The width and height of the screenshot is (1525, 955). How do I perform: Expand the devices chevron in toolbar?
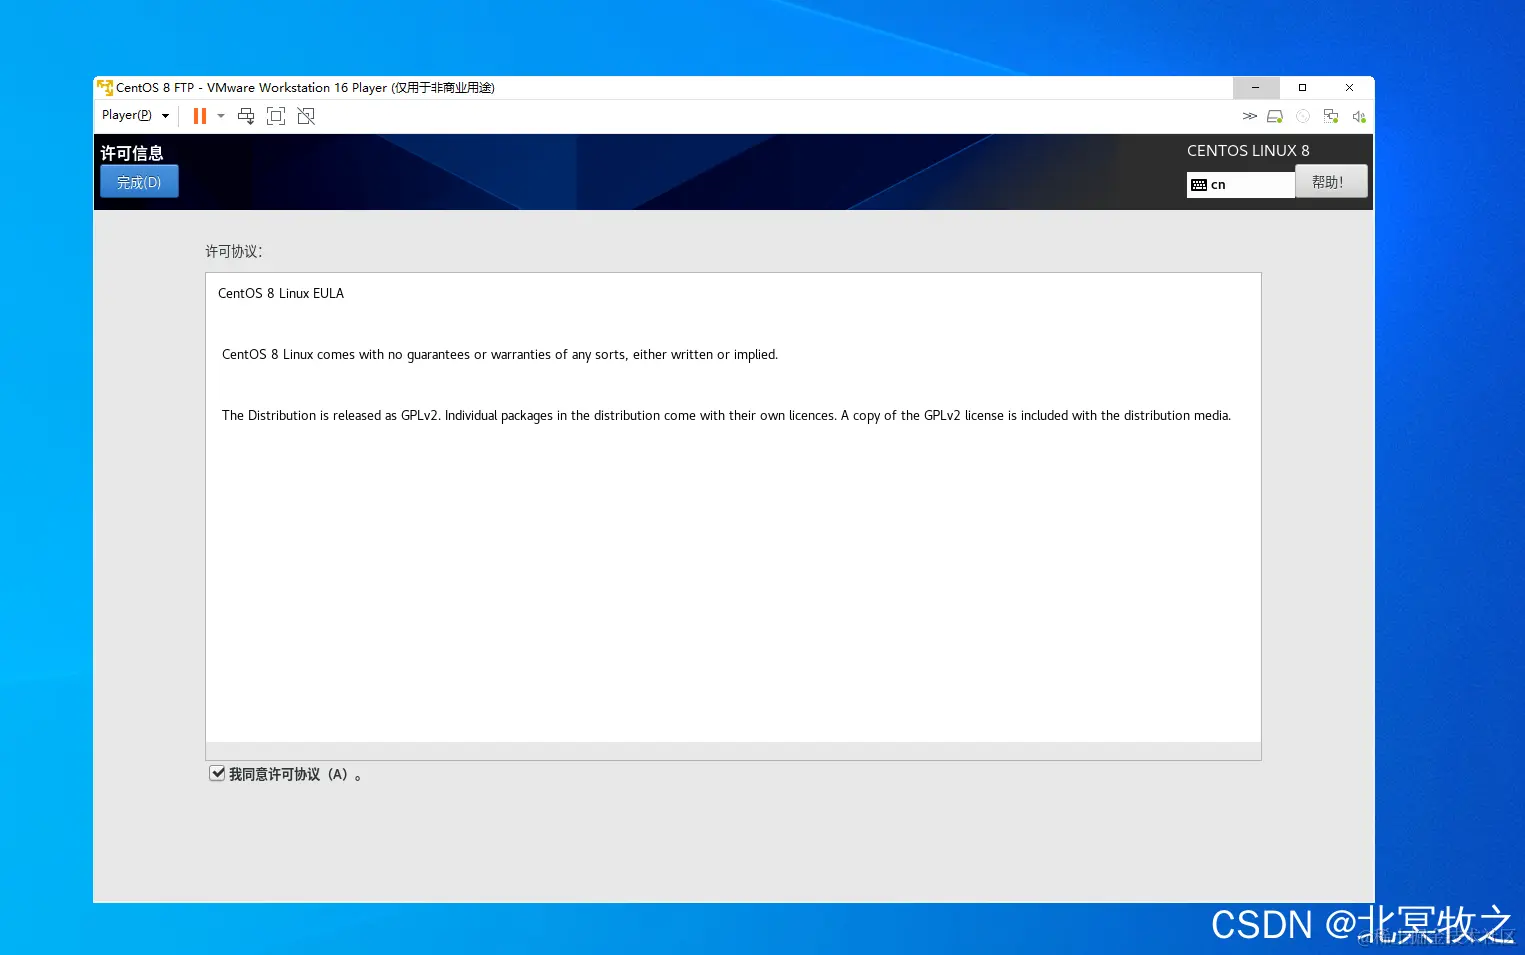(1249, 116)
